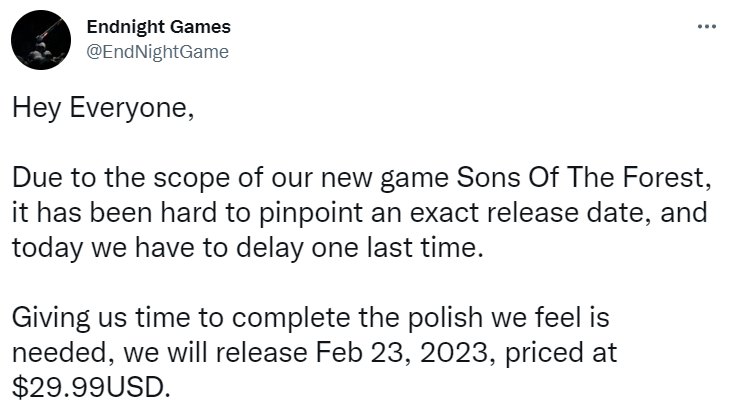Click the phrase 'priced at'
This screenshot has width=731, height=408.
[x=561, y=353]
